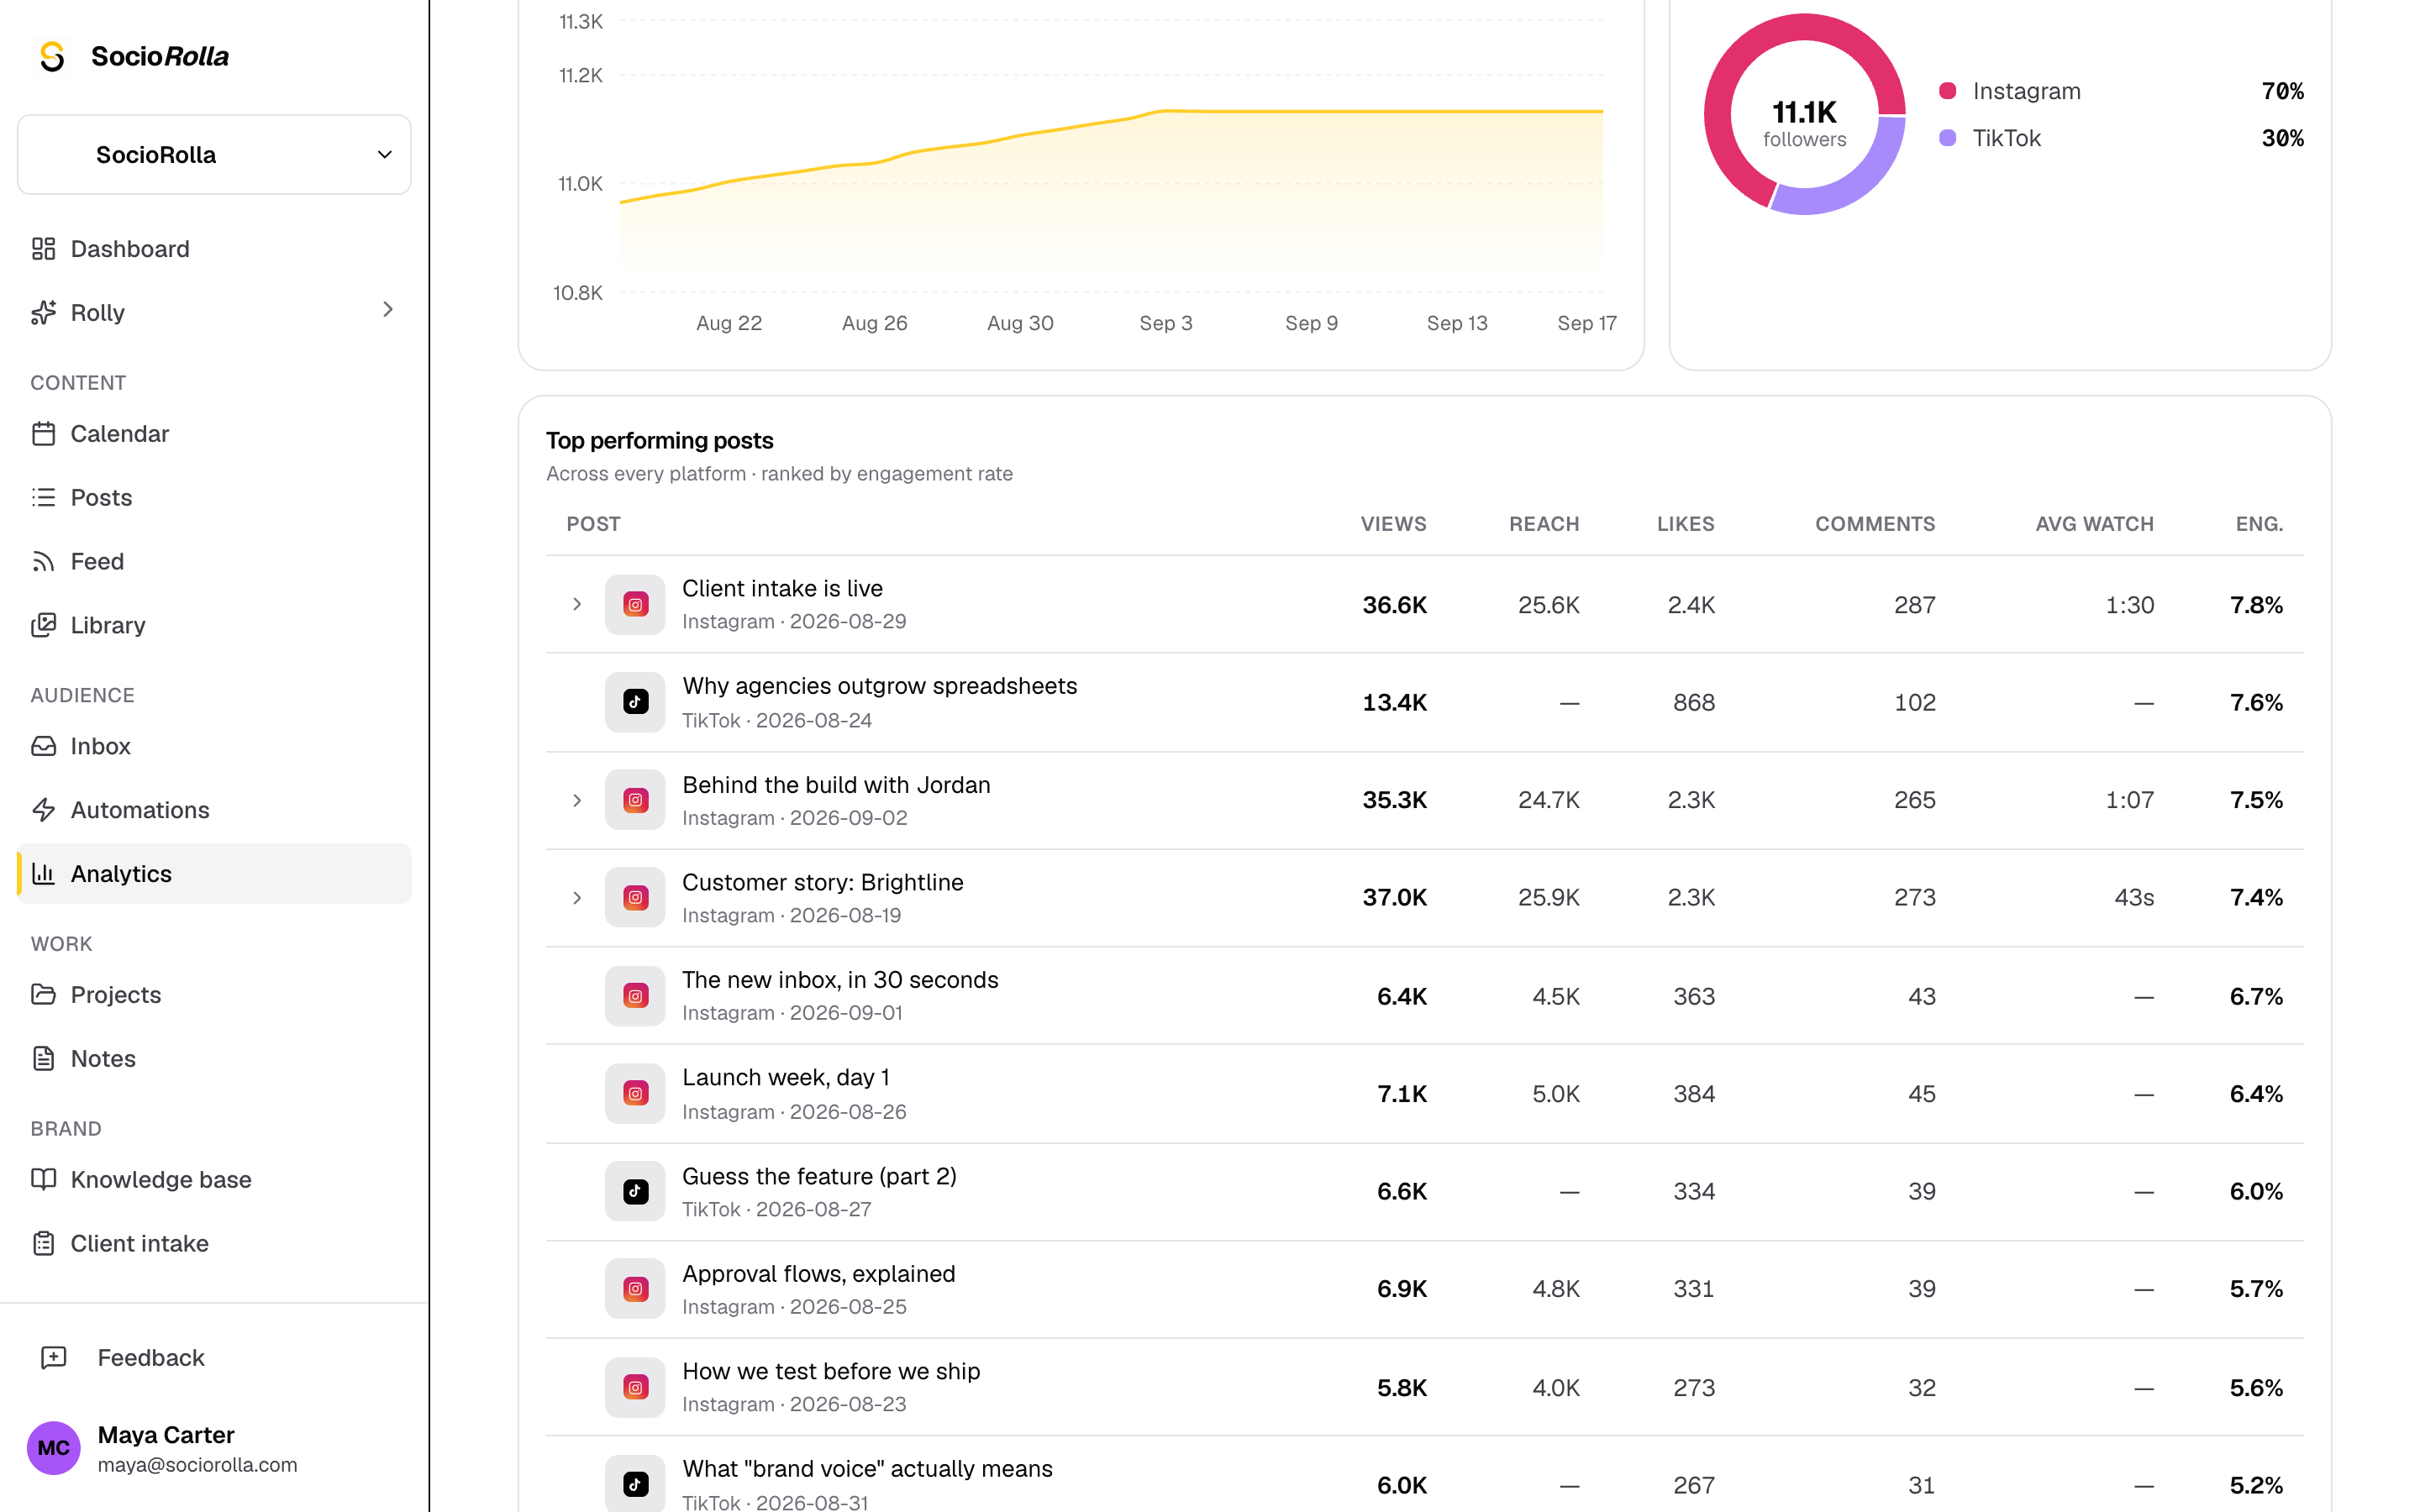Screen dimensions: 2420x1512
Task: Open Dashboard from the sidebar
Action: [214, 249]
